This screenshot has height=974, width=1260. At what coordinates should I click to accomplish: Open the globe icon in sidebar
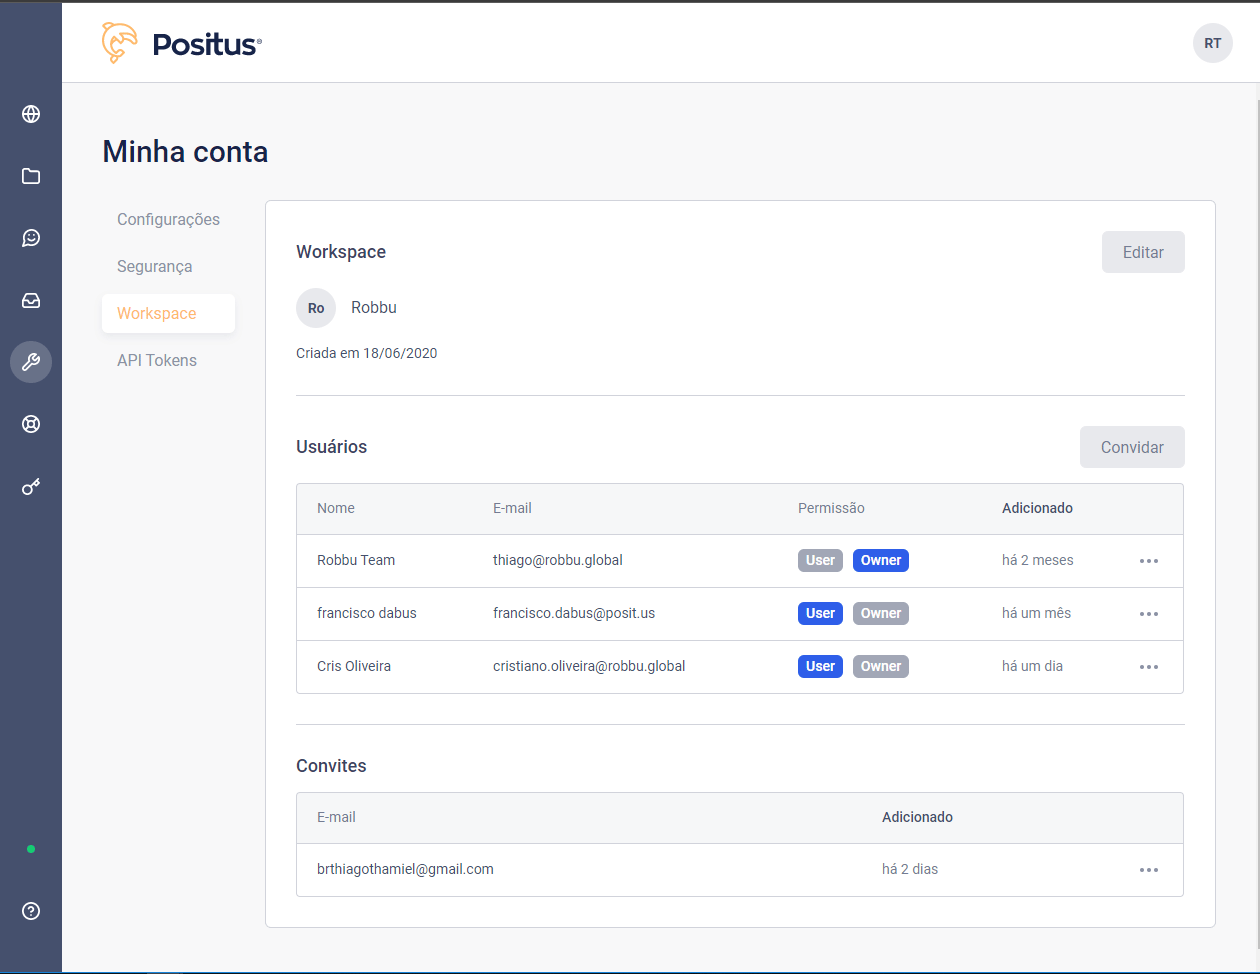(31, 114)
